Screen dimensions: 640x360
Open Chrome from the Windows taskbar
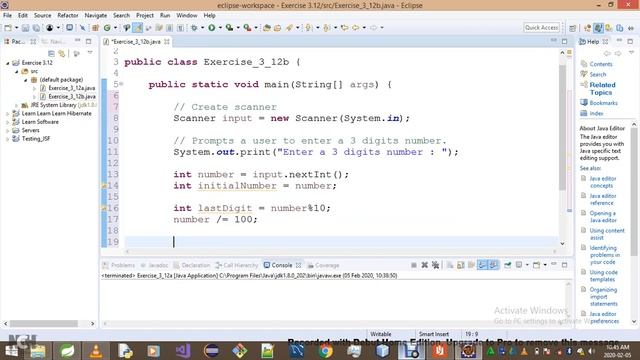coord(325,351)
